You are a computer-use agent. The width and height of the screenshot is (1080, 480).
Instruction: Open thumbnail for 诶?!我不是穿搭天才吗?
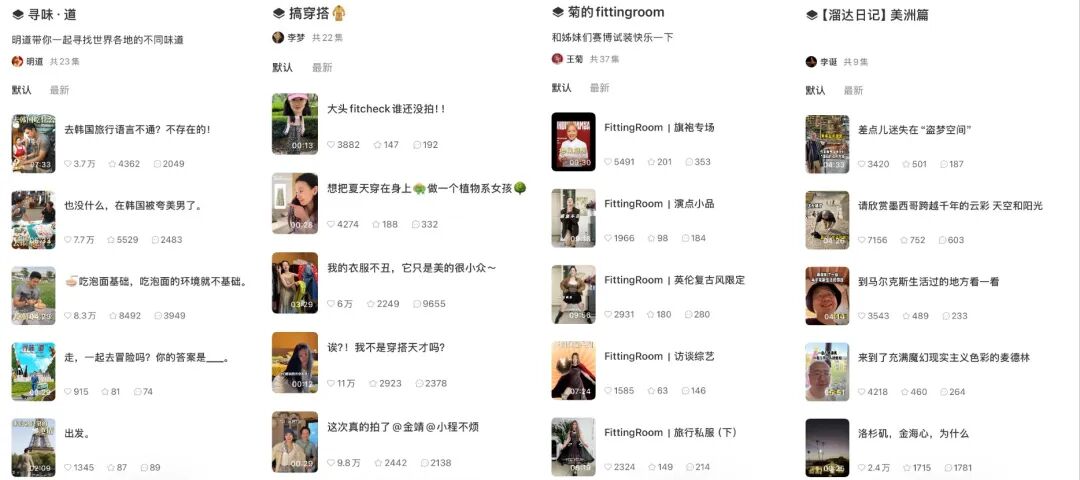click(295, 362)
